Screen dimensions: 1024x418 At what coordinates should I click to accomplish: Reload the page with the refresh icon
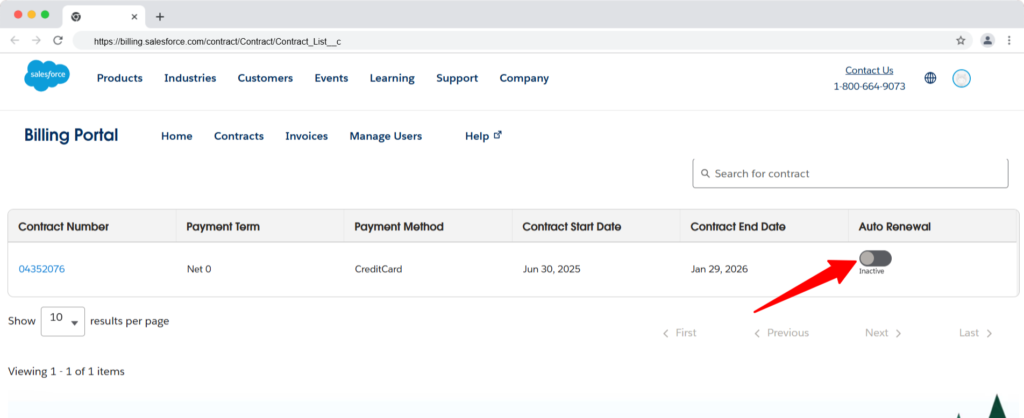coord(57,40)
